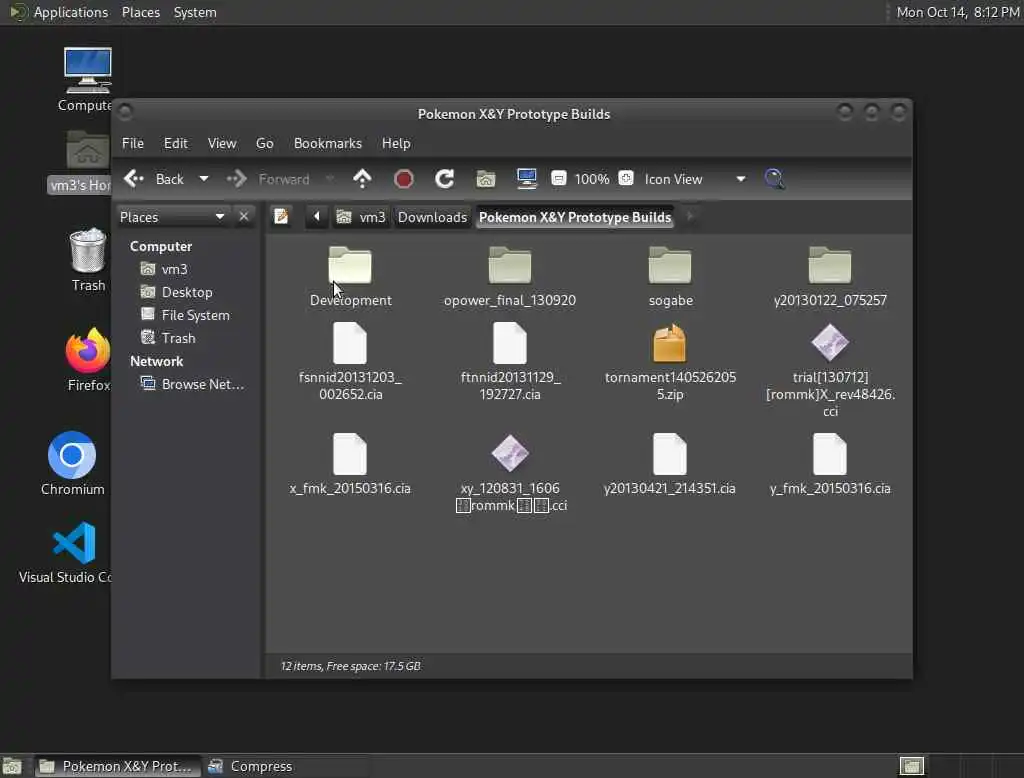This screenshot has height=778, width=1024.
Task: Open the Back history dropdown arrow
Action: pos(204,179)
